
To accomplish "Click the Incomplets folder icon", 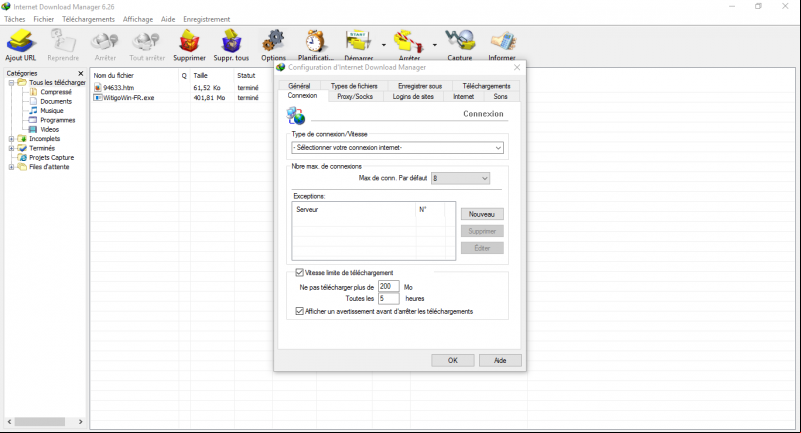I will pos(22,138).
